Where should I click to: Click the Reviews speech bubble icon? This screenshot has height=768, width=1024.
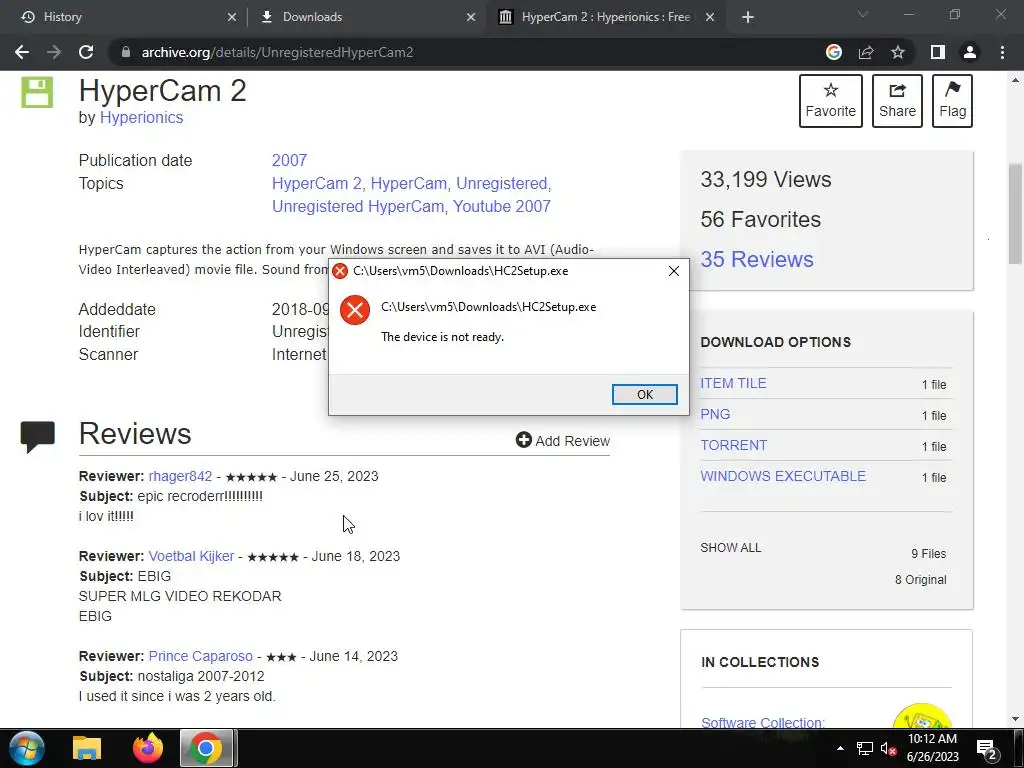tap(37, 437)
